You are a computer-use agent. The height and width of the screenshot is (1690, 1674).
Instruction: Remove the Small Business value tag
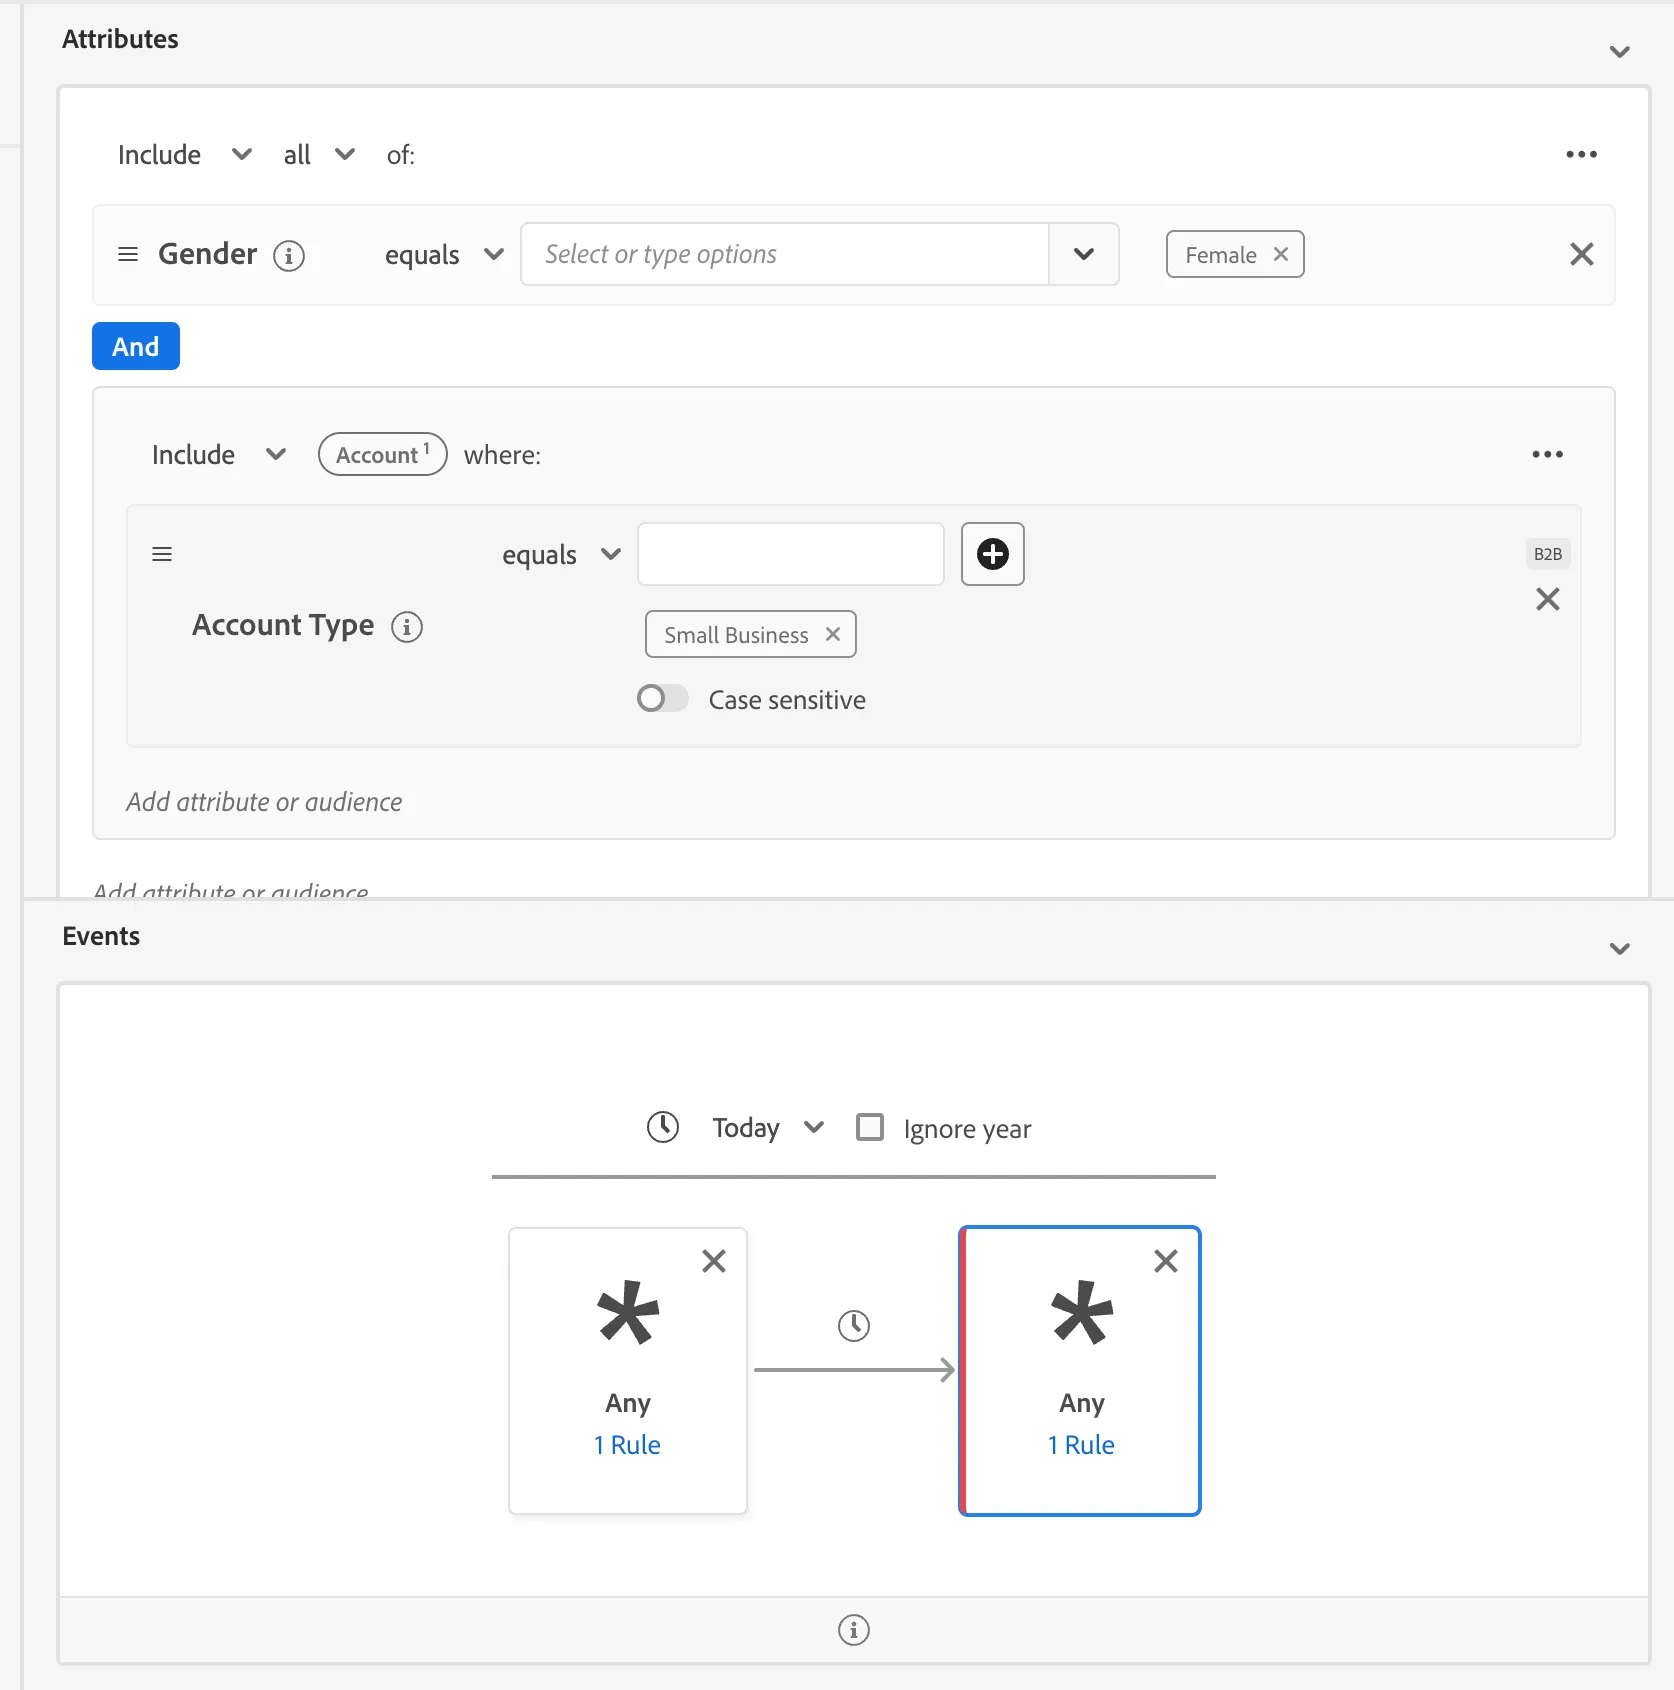point(833,634)
